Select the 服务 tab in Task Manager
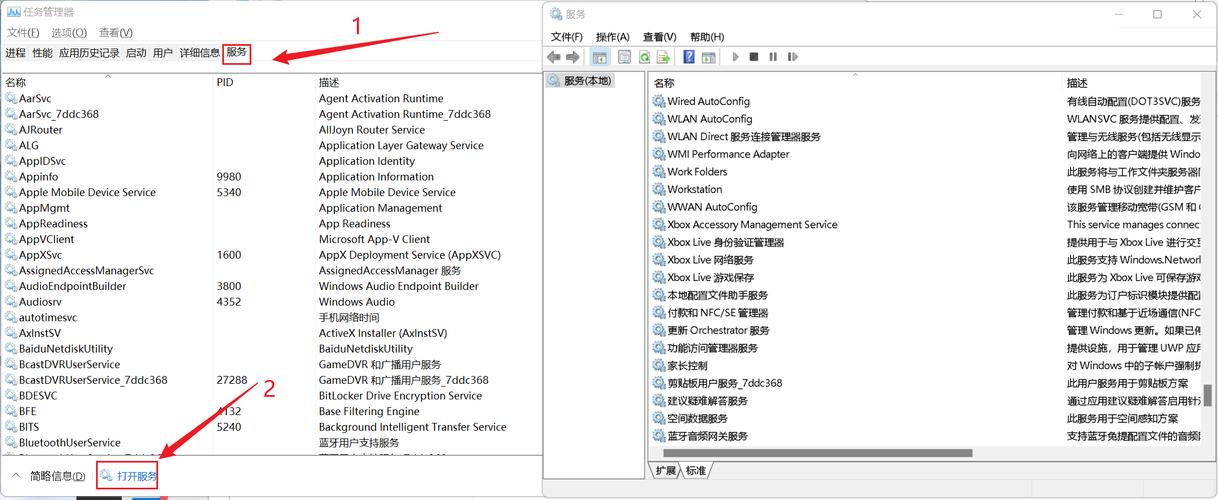 coord(237,53)
